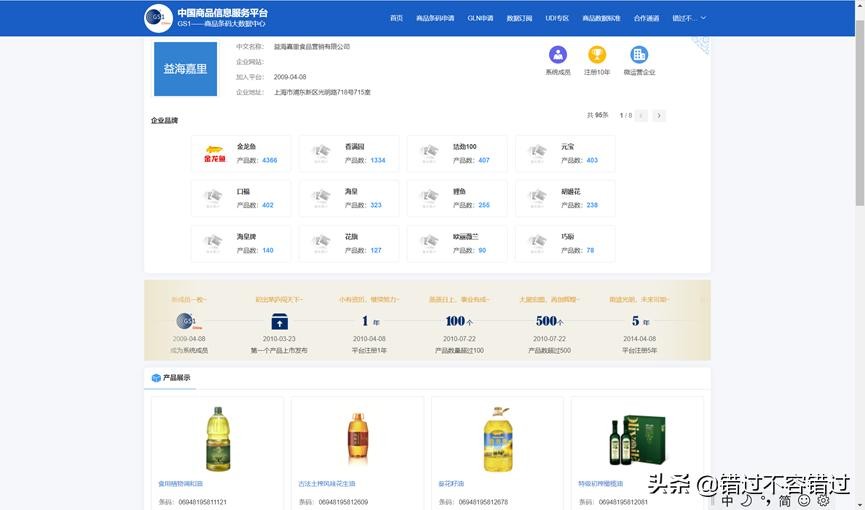Viewport: 865px width, 510px height.
Task: Expand the user account dropdown in header
Action: click(689, 18)
